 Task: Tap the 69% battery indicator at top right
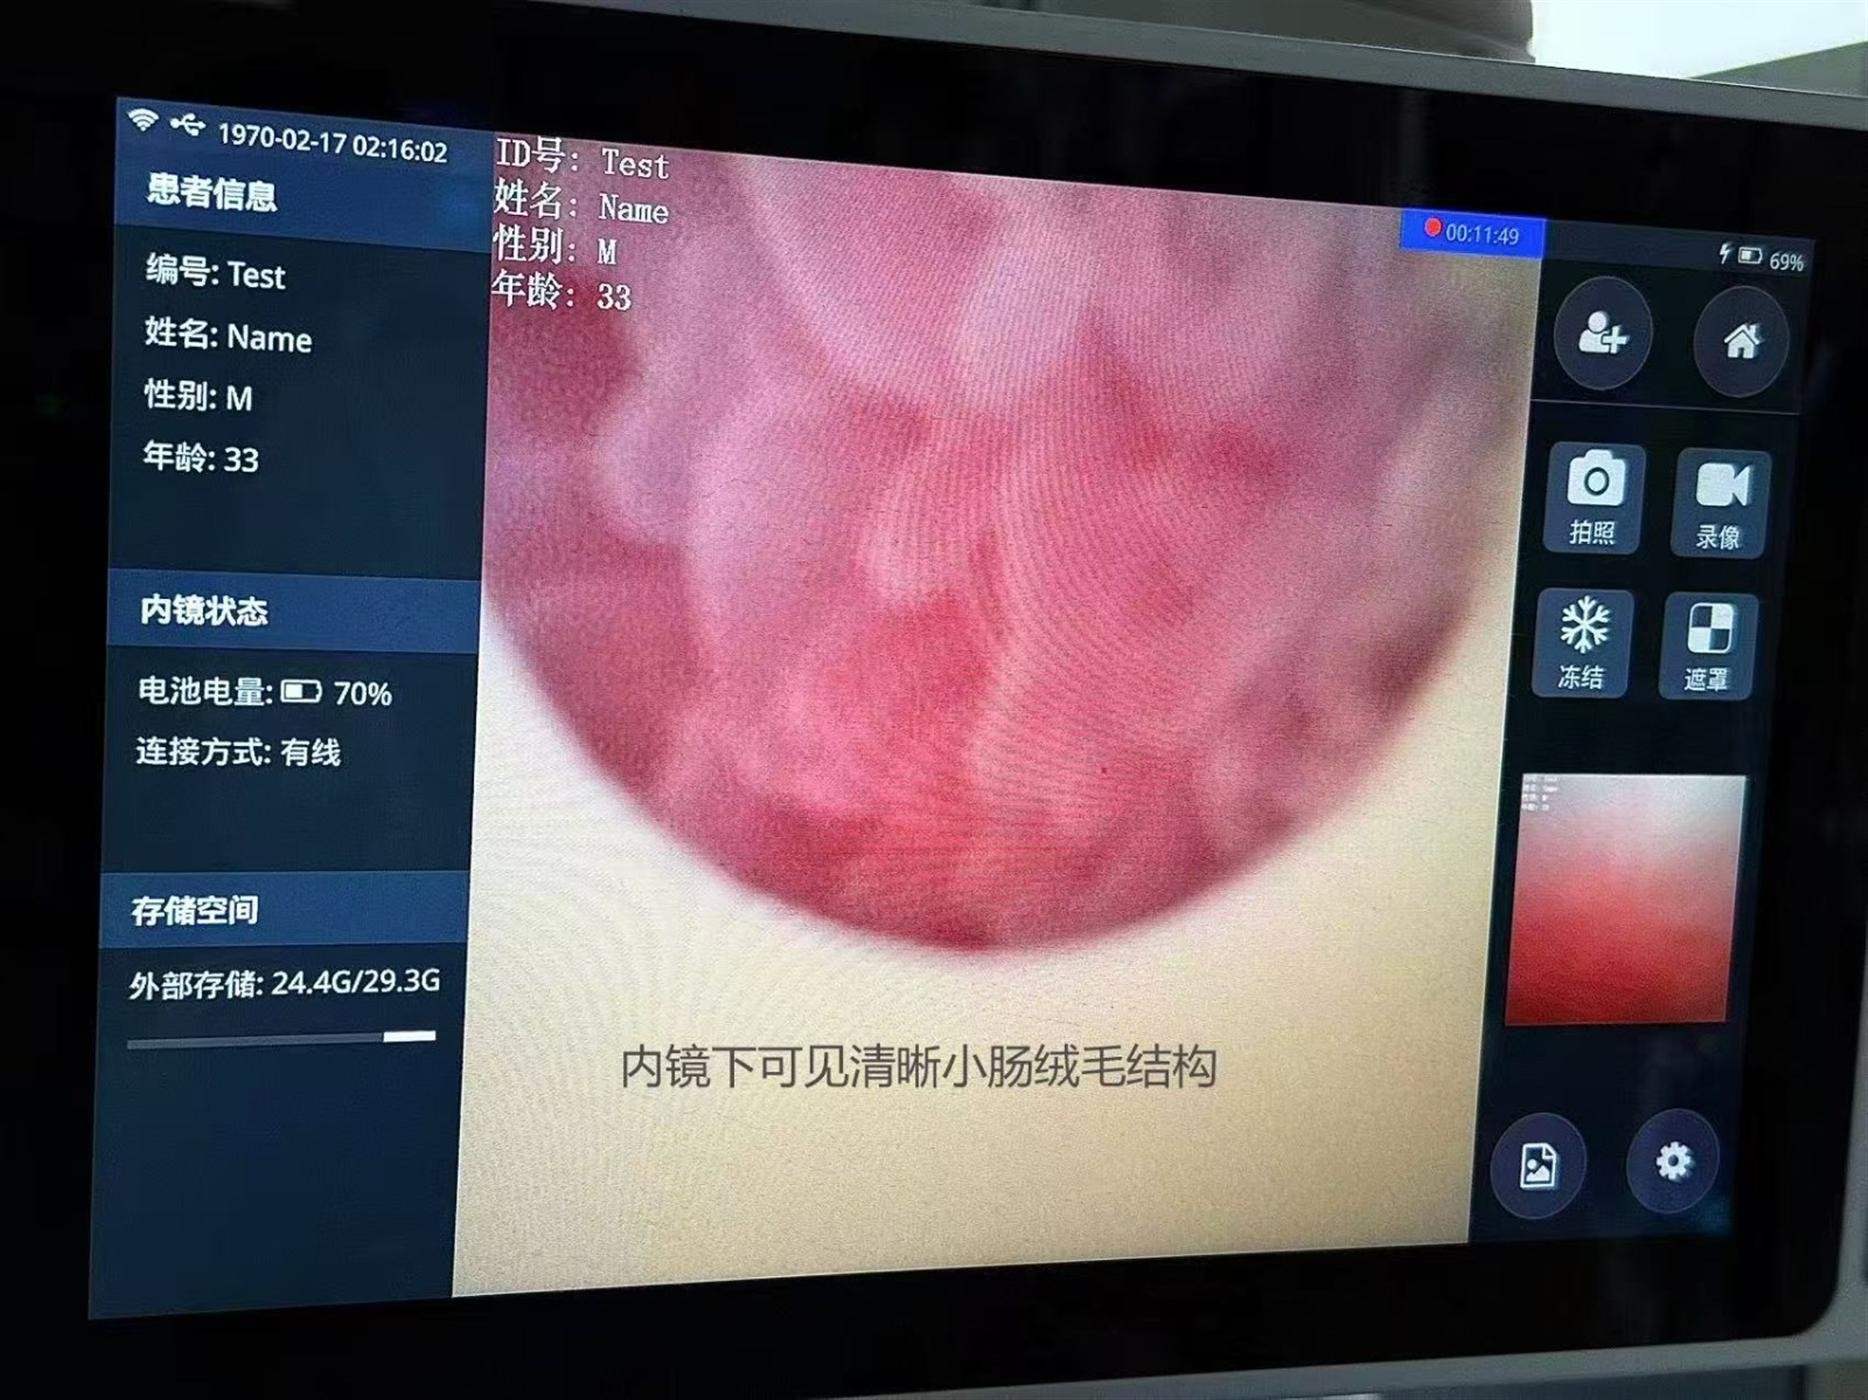click(x=1762, y=259)
